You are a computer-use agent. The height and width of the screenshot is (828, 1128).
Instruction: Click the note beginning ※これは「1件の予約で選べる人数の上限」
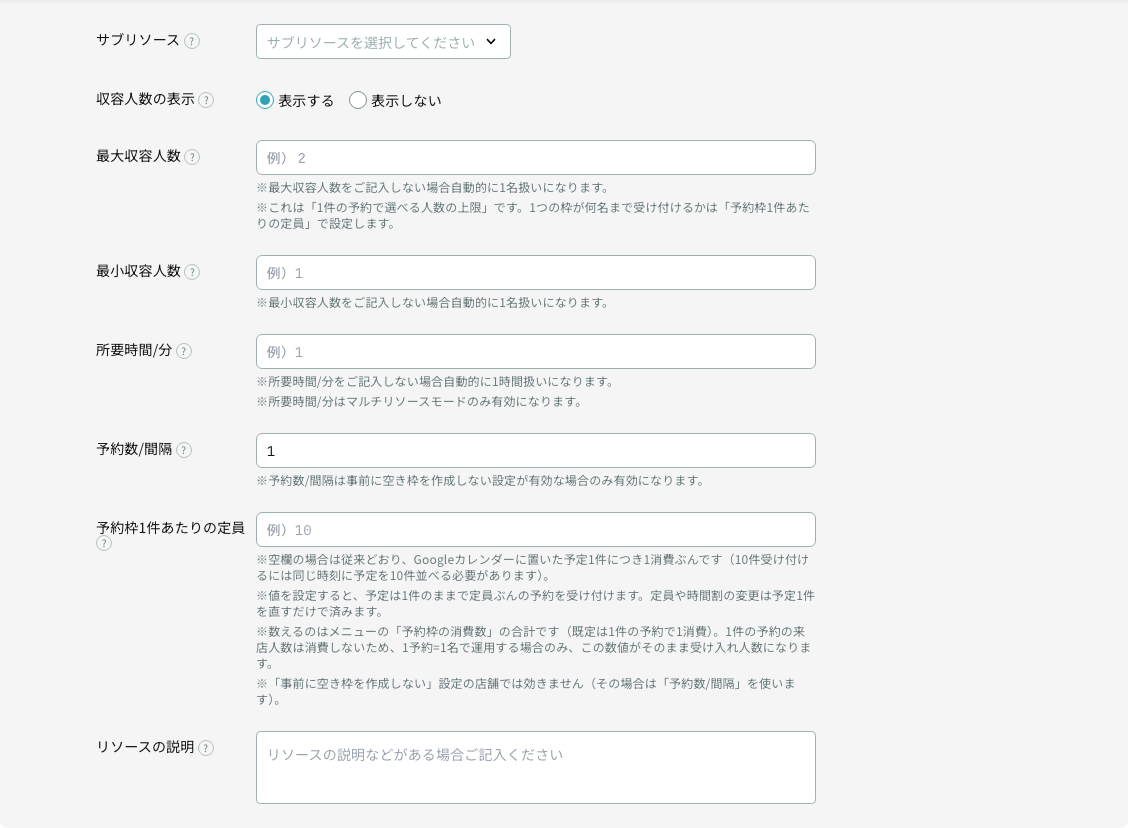pyautogui.click(x=533, y=215)
